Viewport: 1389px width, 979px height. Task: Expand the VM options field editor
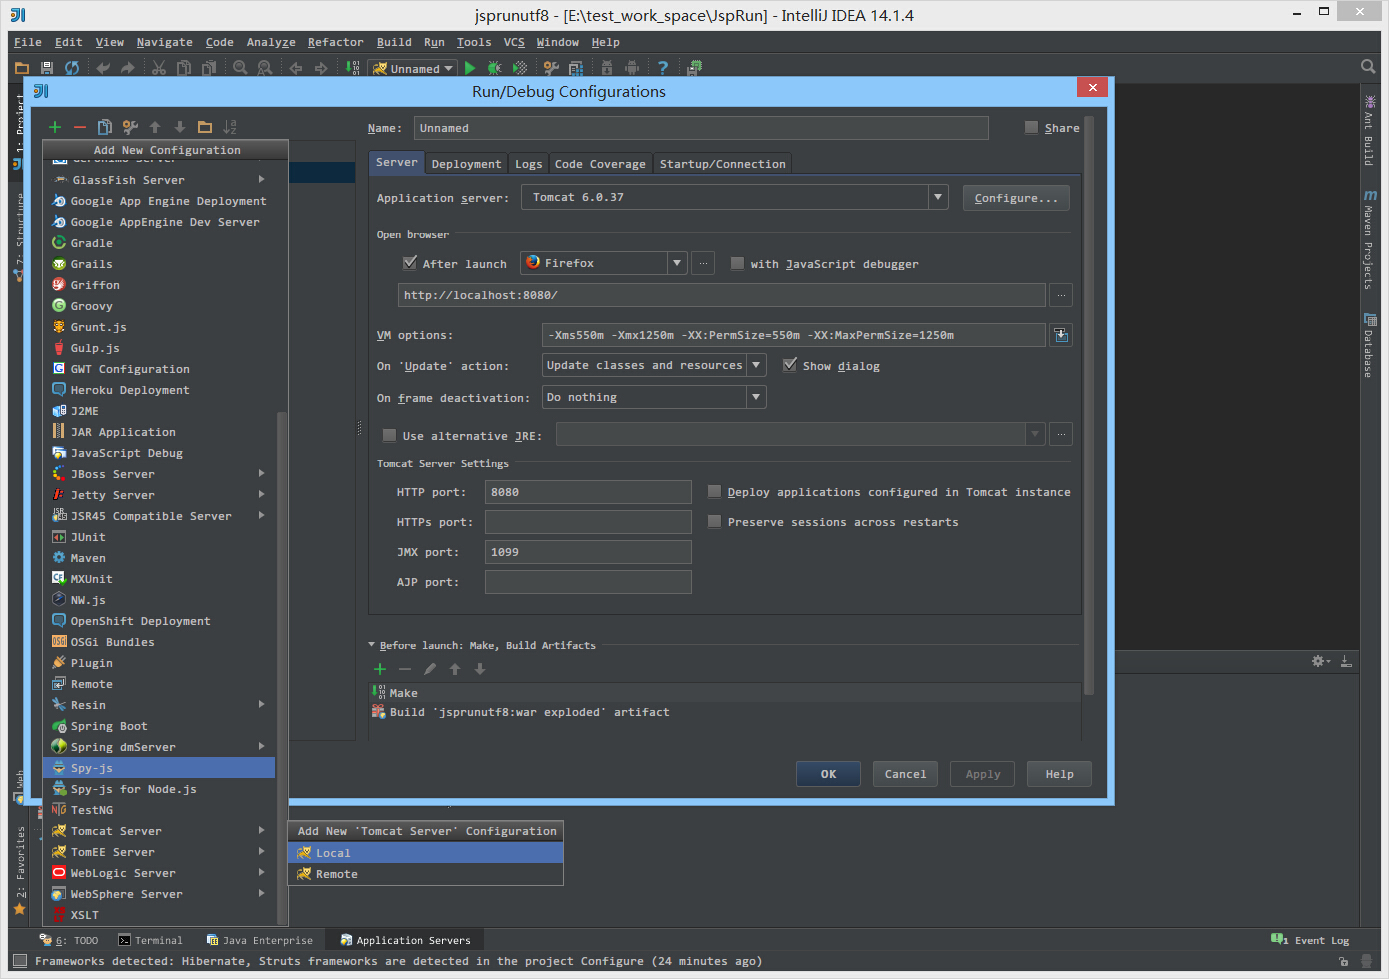tap(1060, 335)
